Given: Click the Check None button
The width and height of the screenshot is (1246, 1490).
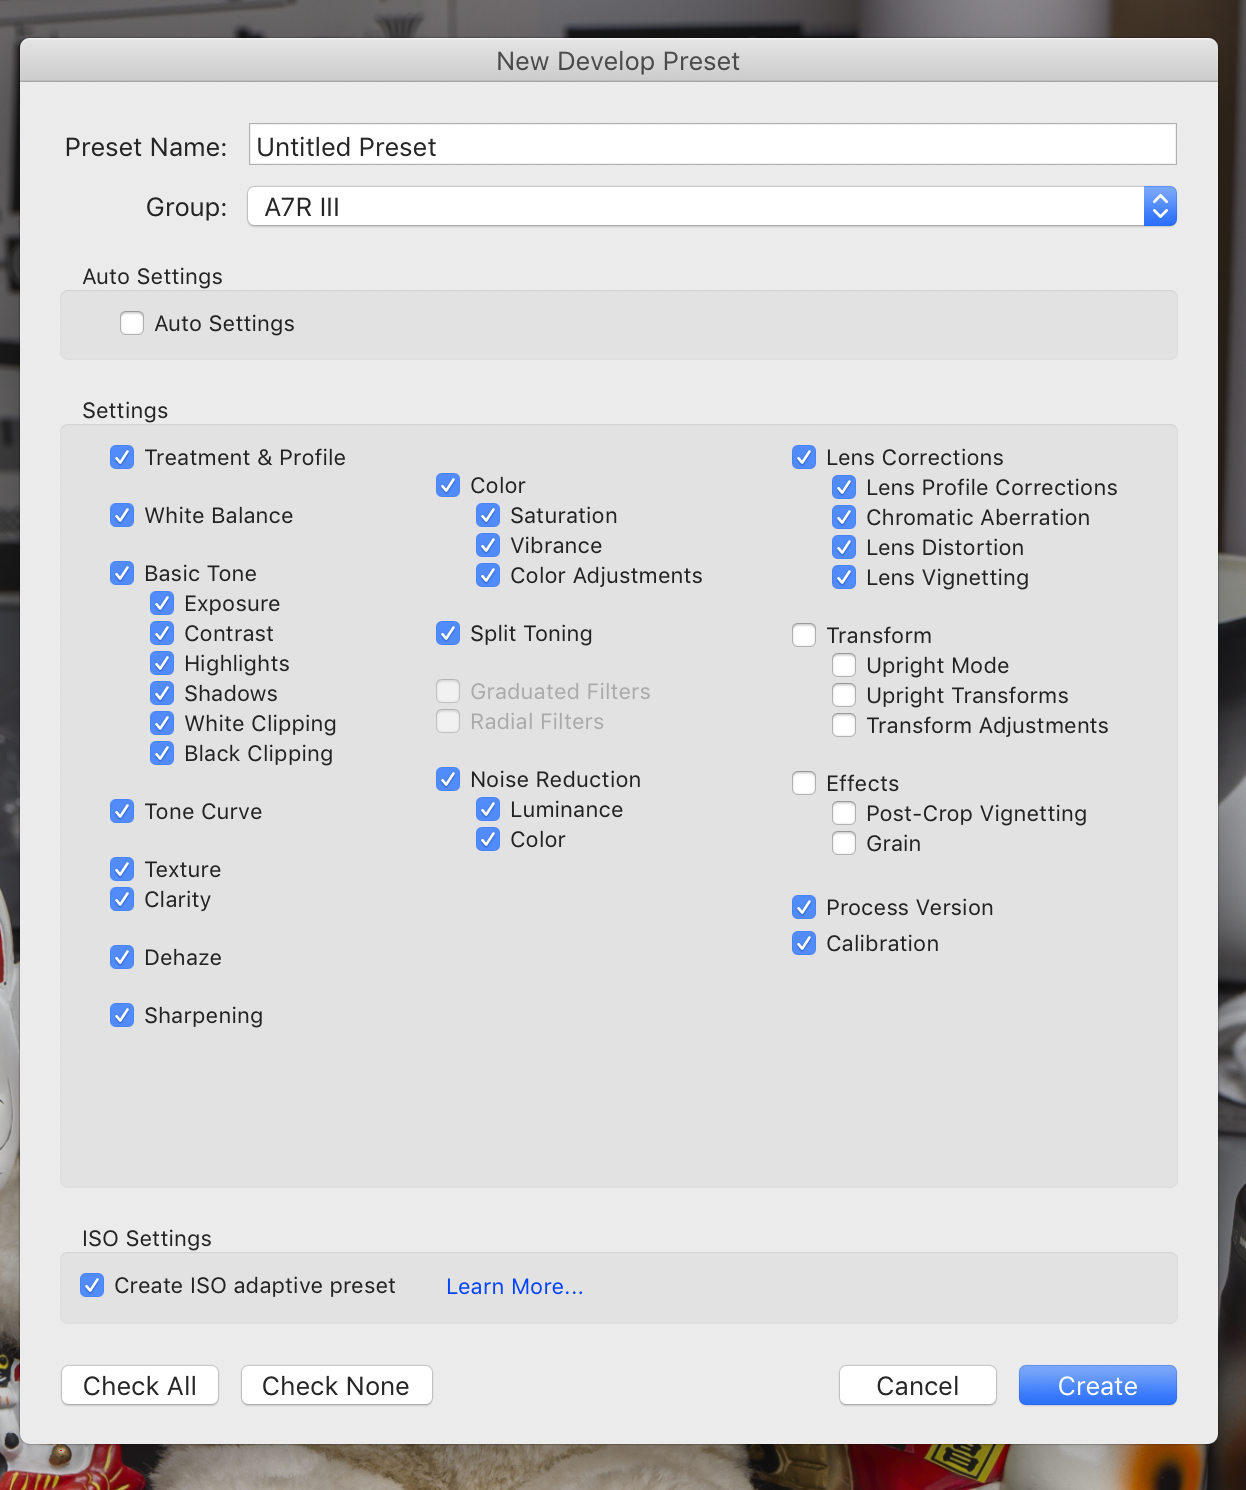Looking at the screenshot, I should pos(337,1385).
